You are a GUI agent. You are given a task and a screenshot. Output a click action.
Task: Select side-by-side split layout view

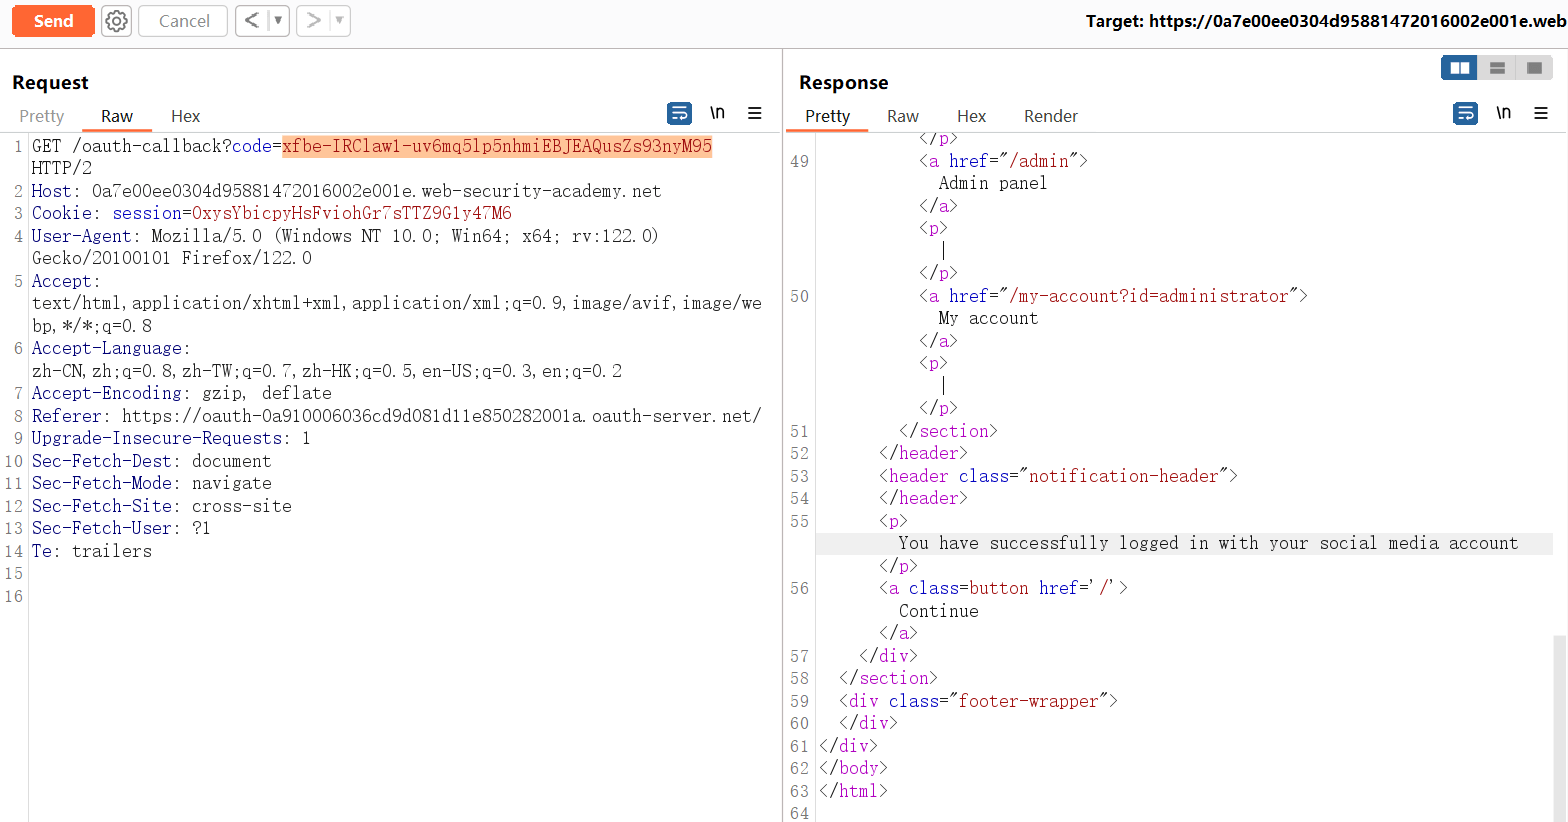(x=1459, y=68)
